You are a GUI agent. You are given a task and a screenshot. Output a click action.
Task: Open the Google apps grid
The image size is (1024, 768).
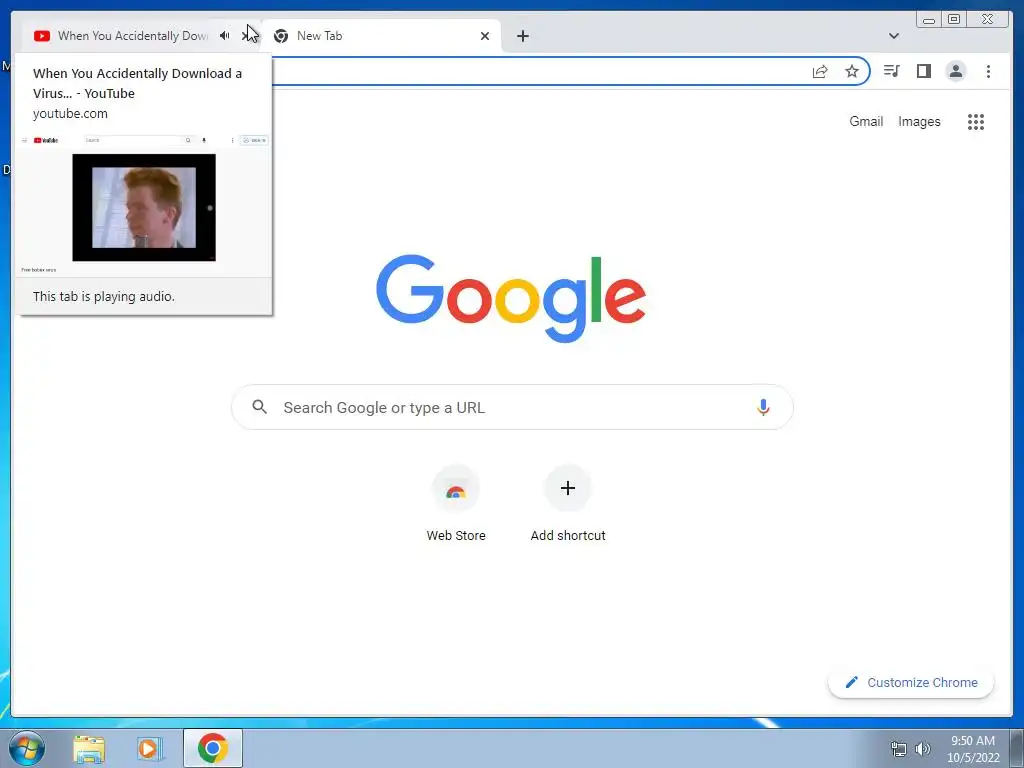coord(976,121)
